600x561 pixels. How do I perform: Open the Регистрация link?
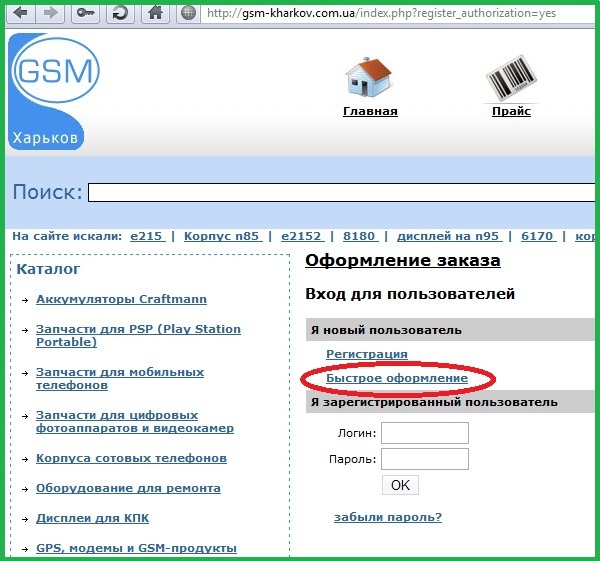pos(367,354)
